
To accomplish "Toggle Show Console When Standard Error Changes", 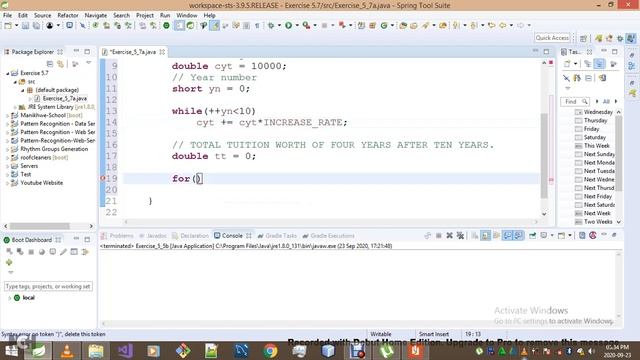I will point(518,236).
